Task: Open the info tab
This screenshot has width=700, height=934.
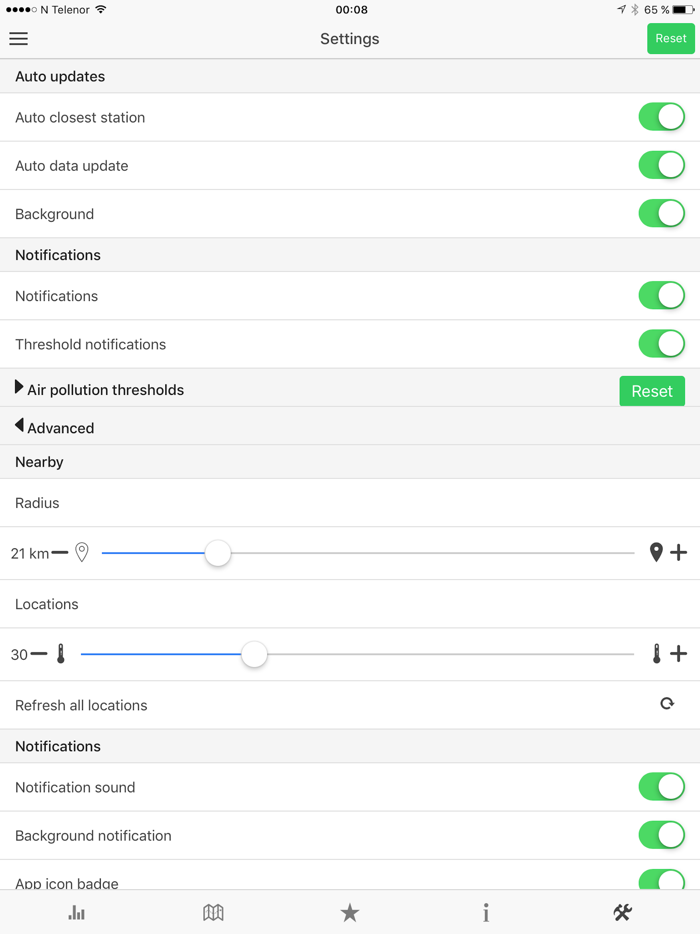Action: click(x=486, y=912)
